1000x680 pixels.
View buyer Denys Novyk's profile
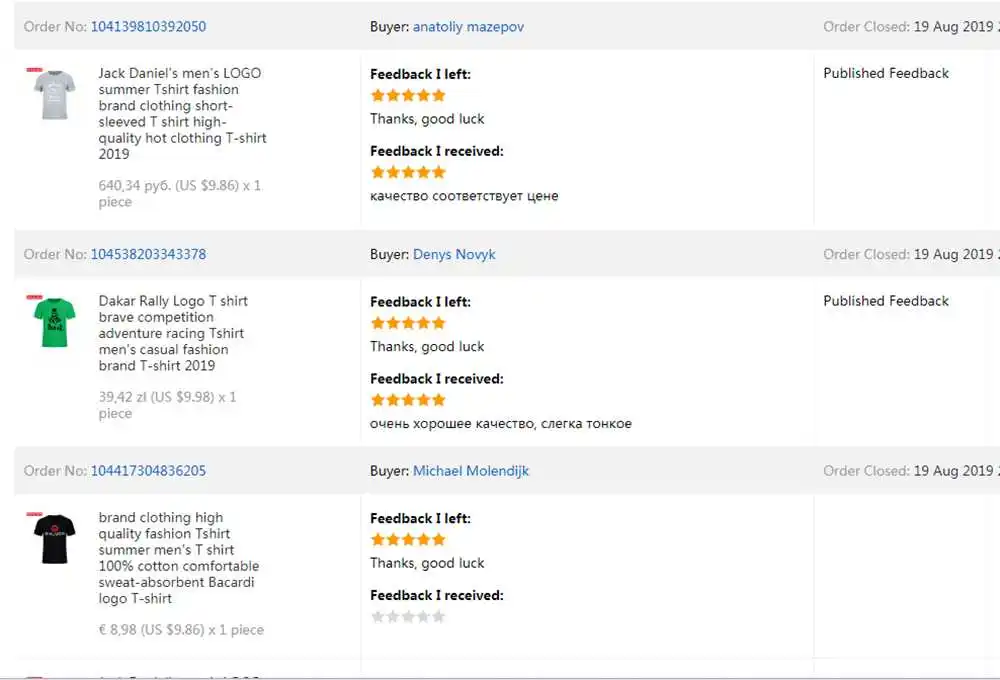(x=454, y=254)
